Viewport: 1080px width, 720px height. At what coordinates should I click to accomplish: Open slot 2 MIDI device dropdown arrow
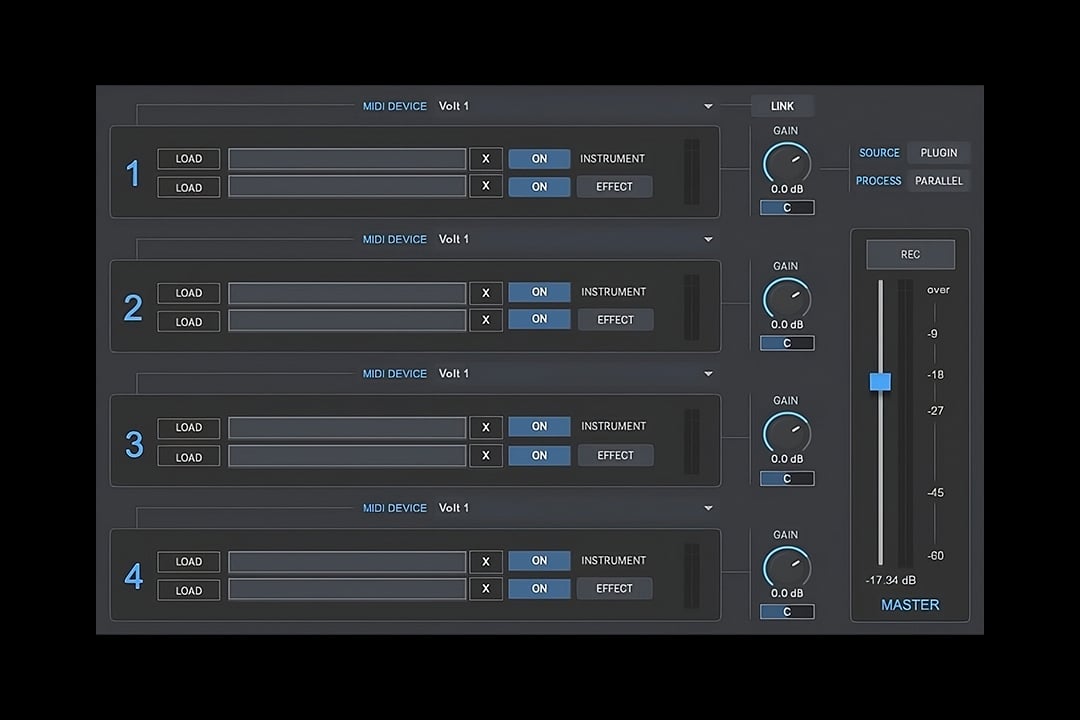click(x=708, y=239)
